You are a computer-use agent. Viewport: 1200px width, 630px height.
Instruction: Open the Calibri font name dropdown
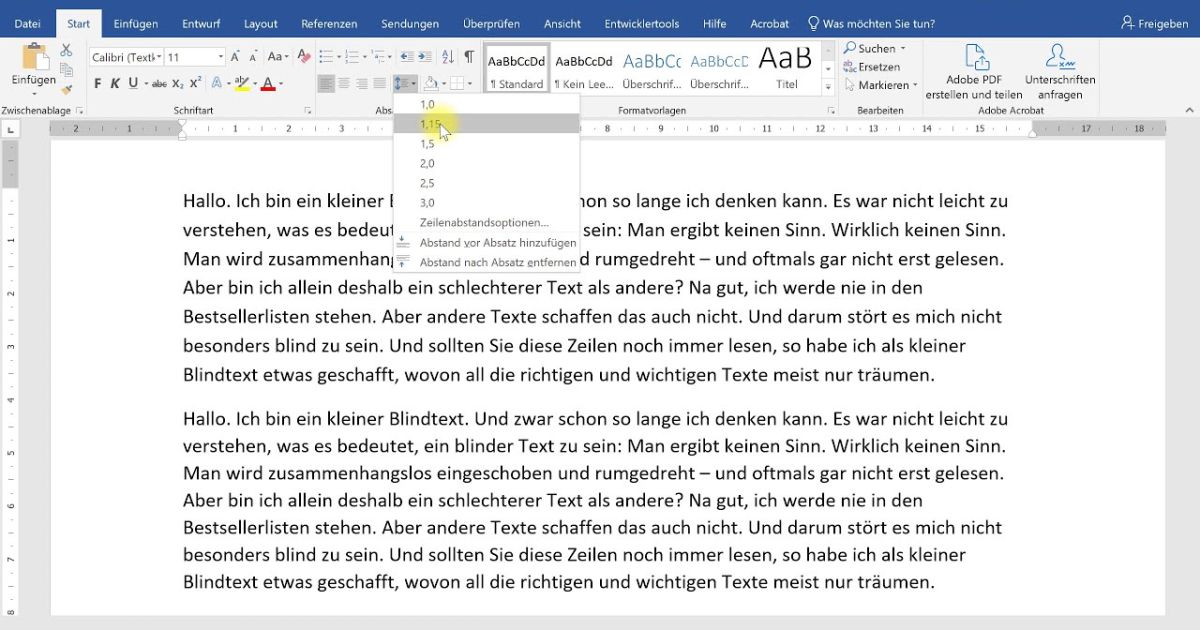pyautogui.click(x=159, y=57)
